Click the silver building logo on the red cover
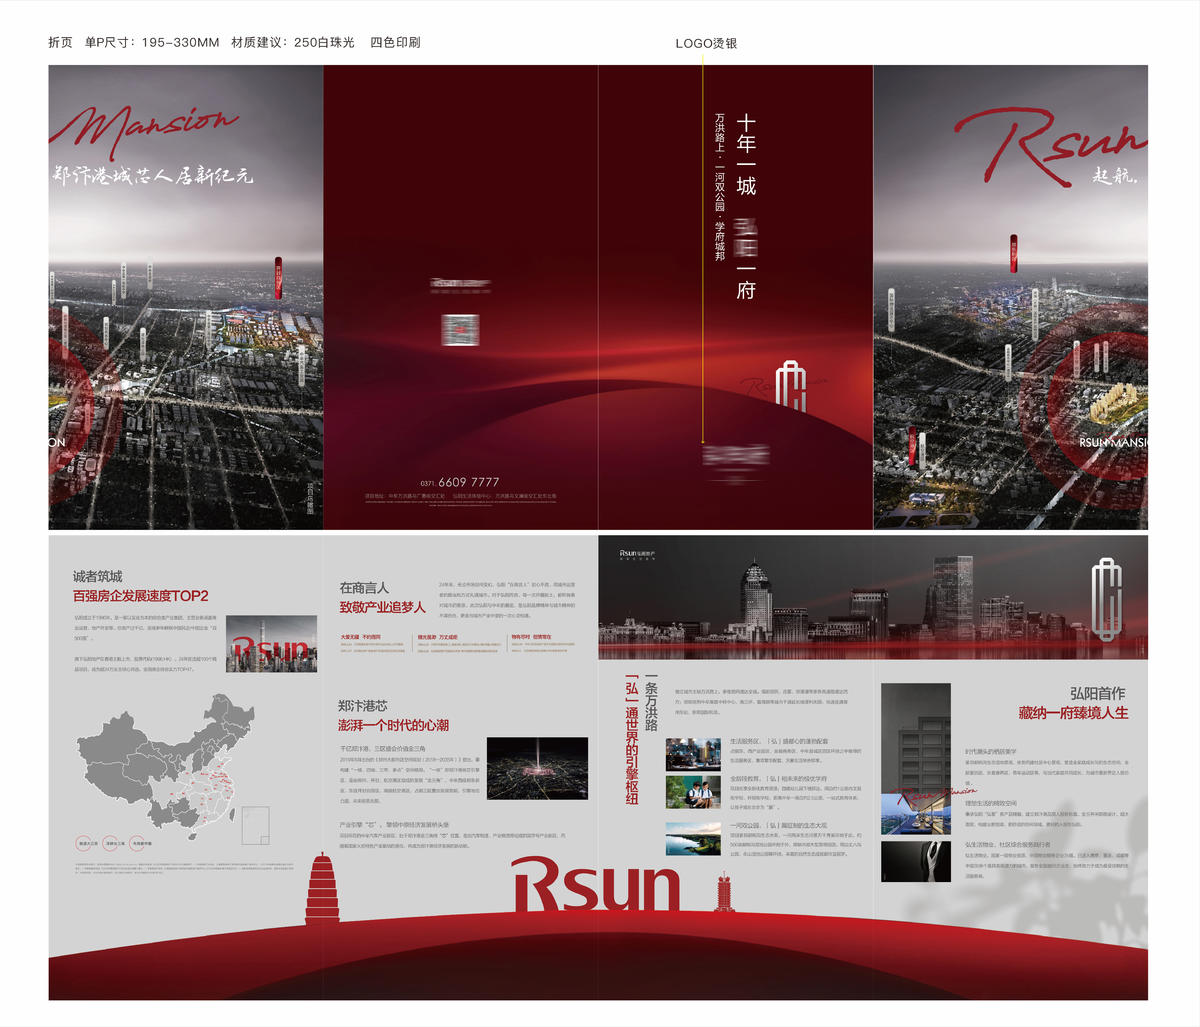This screenshot has height=1027, width=1200. 791,387
